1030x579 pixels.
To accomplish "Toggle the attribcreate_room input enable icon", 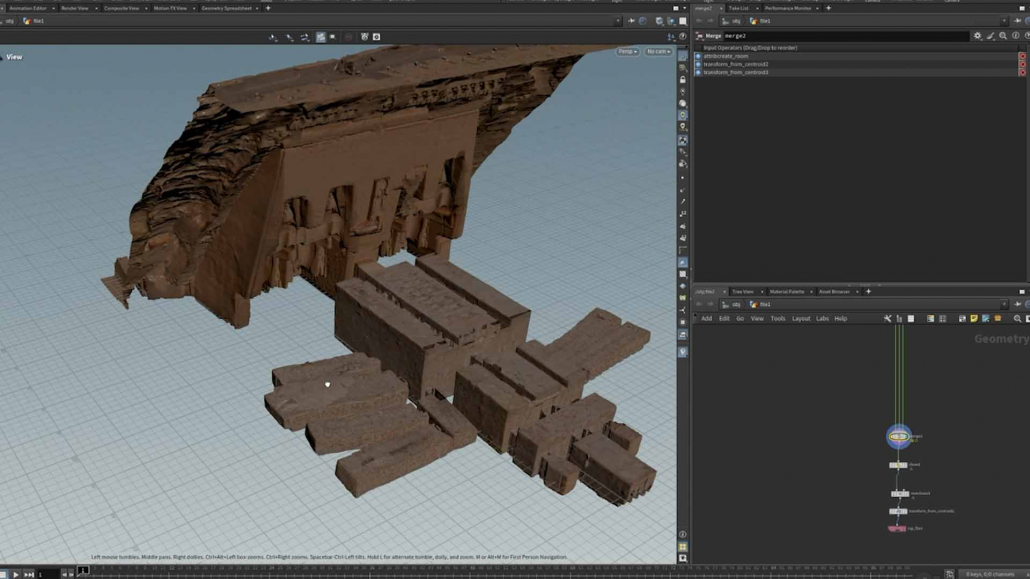I will [698, 56].
